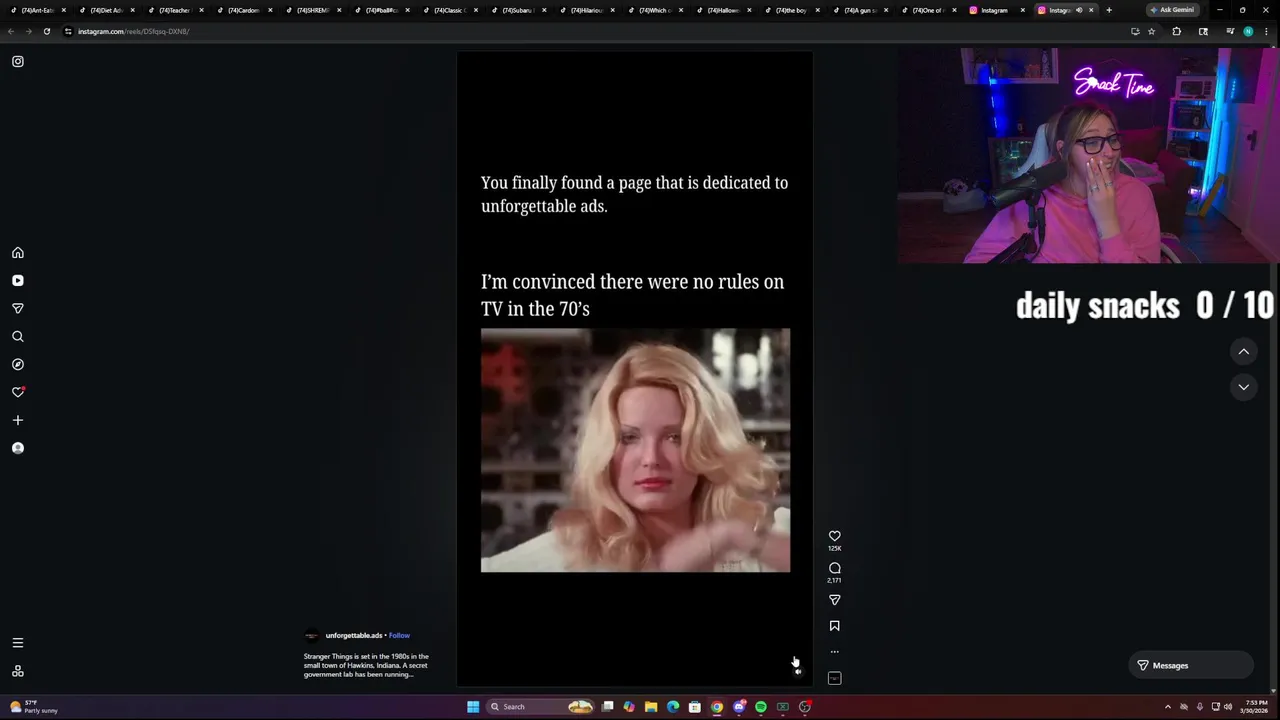The height and width of the screenshot is (720, 1280).
Task: Open the Instagram search magnifier in sidebar
Action: [18, 337]
